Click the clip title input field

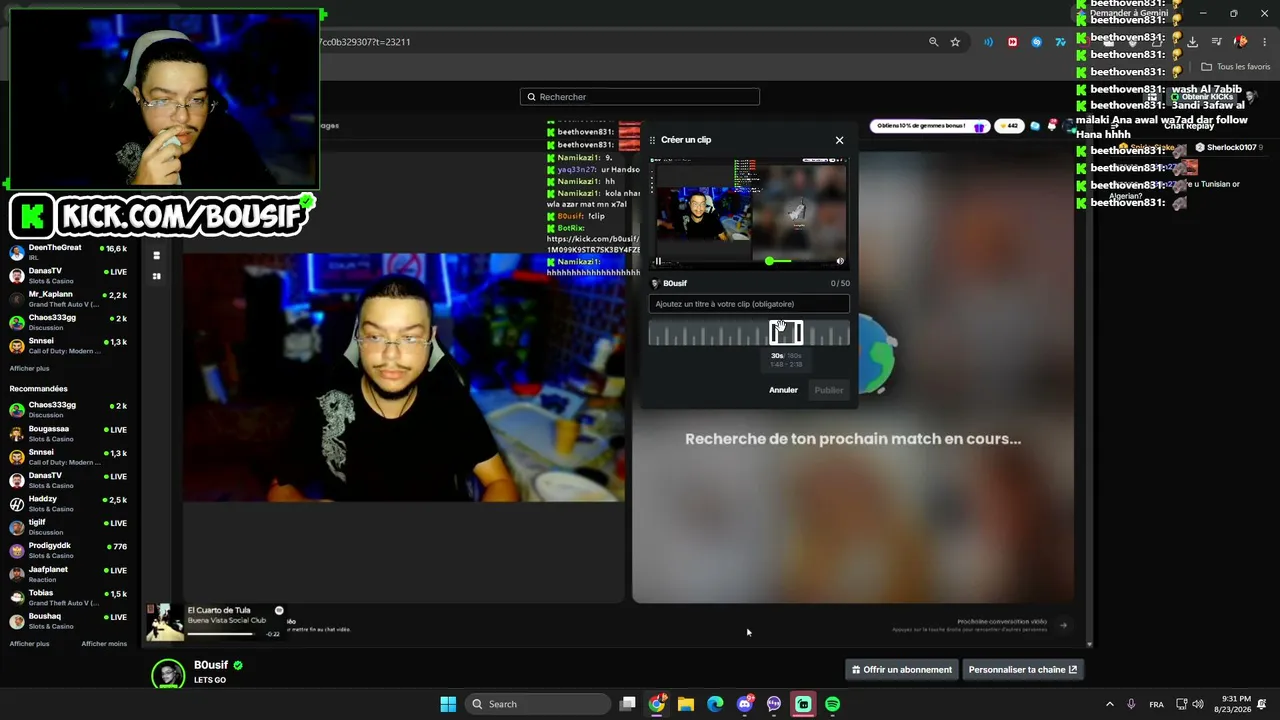749,304
